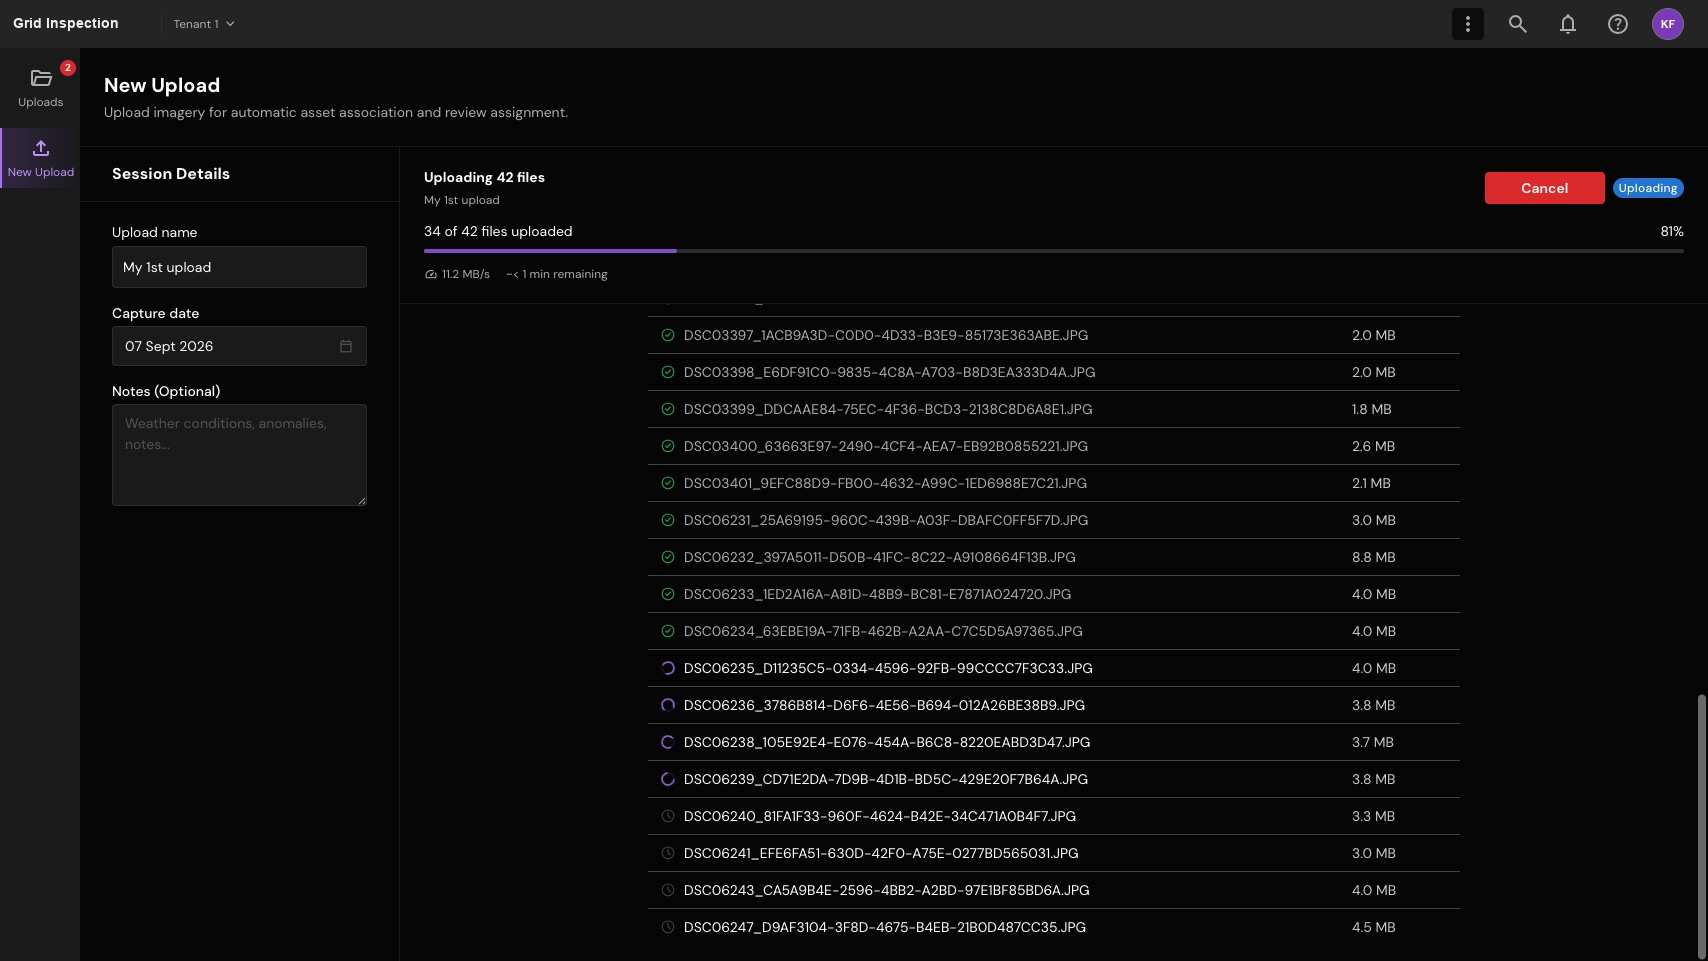Click pending clock icon for DSC06241 file
The image size is (1708, 961).
667,853
